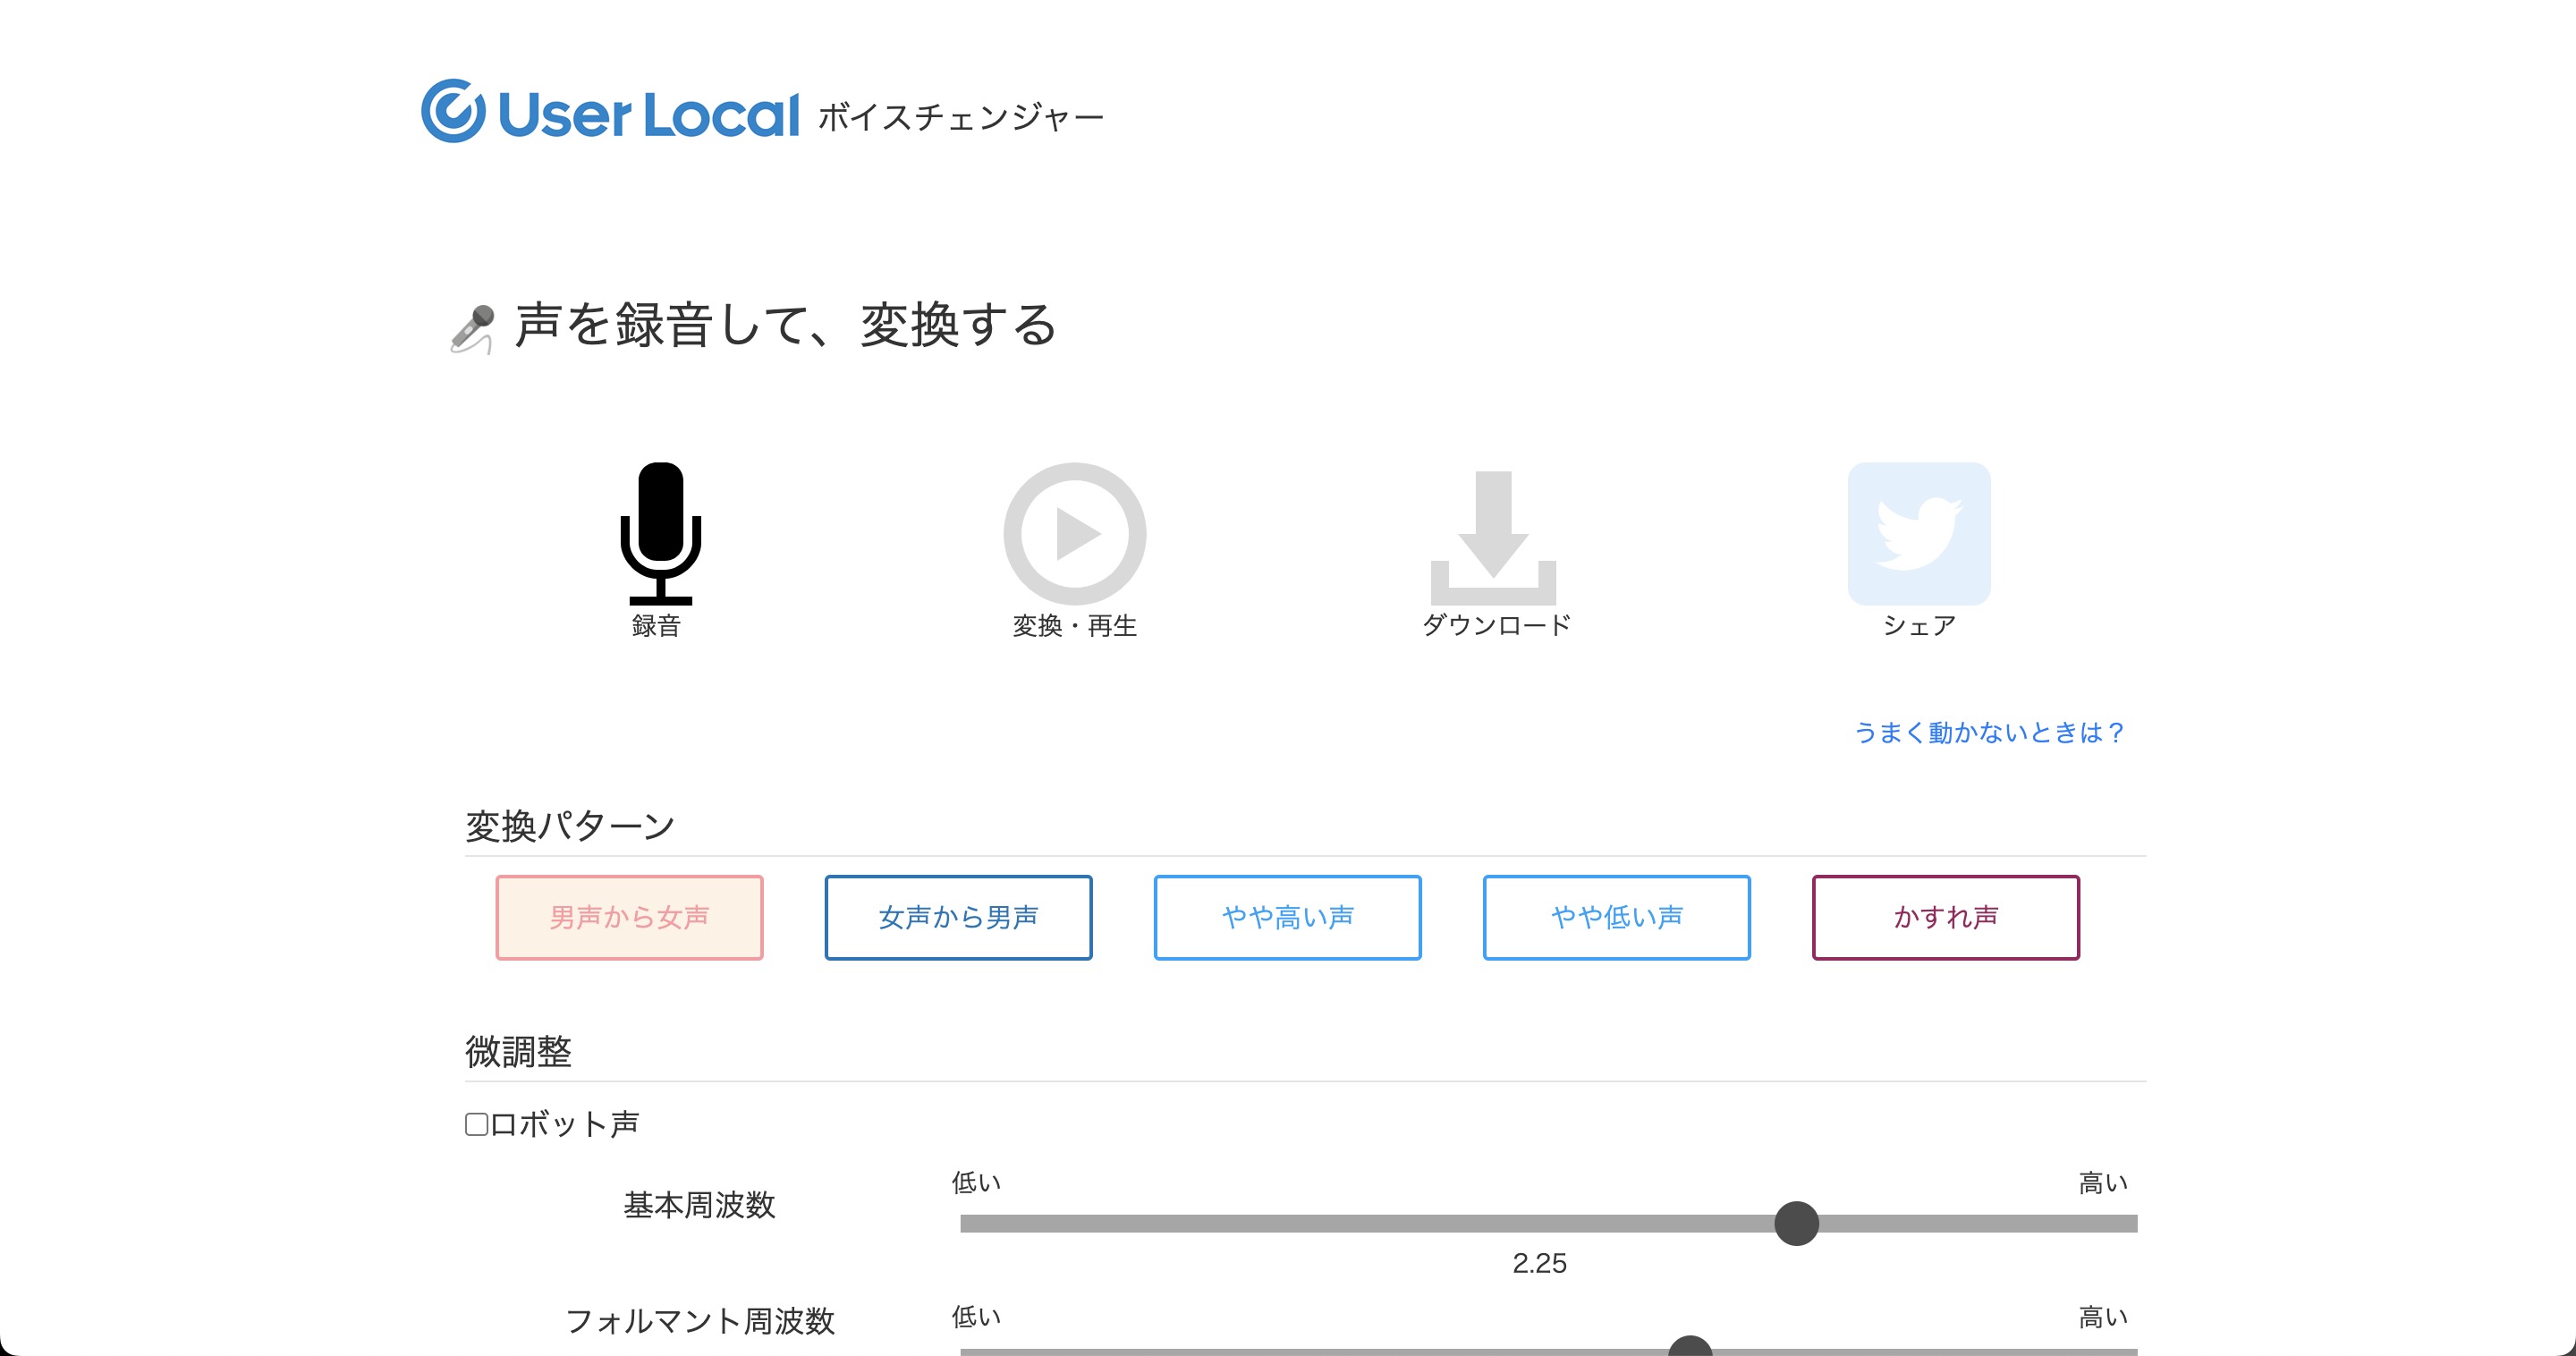
Task: Select the 男声から女声 pattern button
Action: pyautogui.click(x=629, y=917)
